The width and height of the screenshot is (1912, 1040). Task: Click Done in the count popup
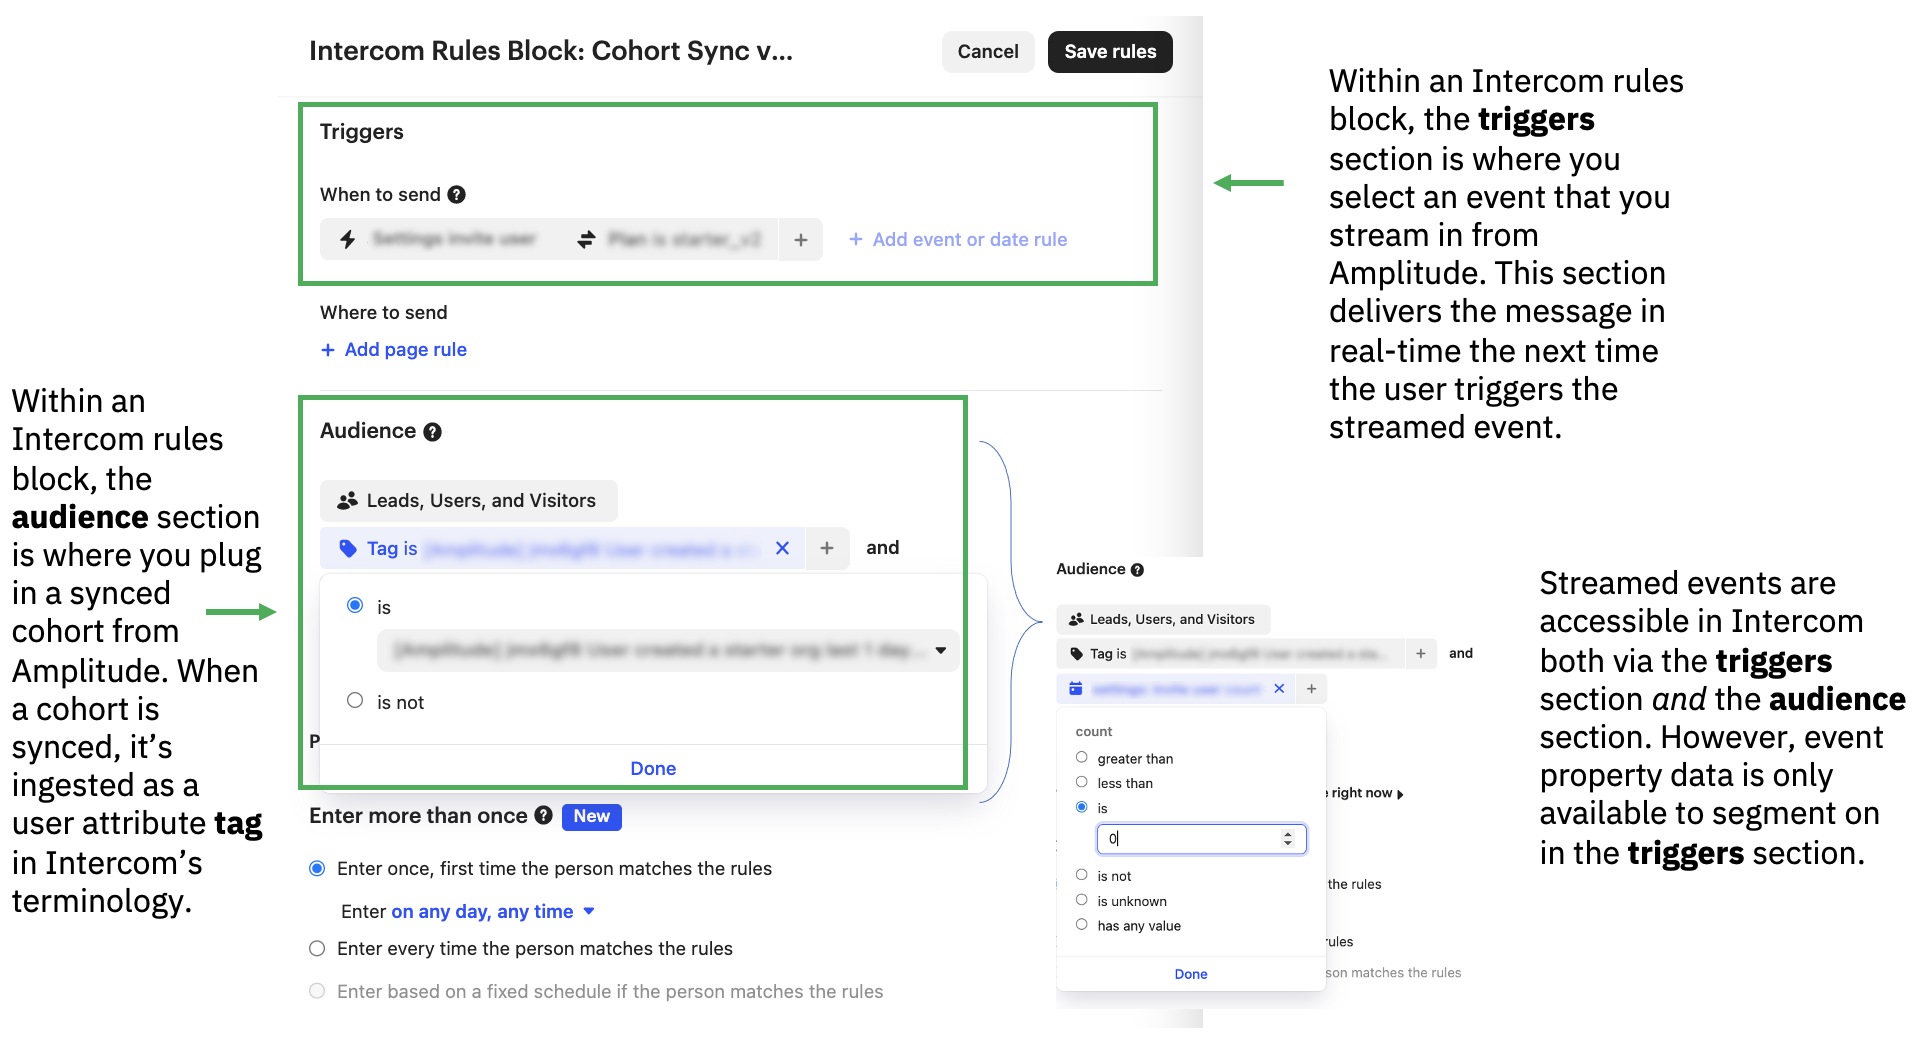pyautogui.click(x=1191, y=974)
